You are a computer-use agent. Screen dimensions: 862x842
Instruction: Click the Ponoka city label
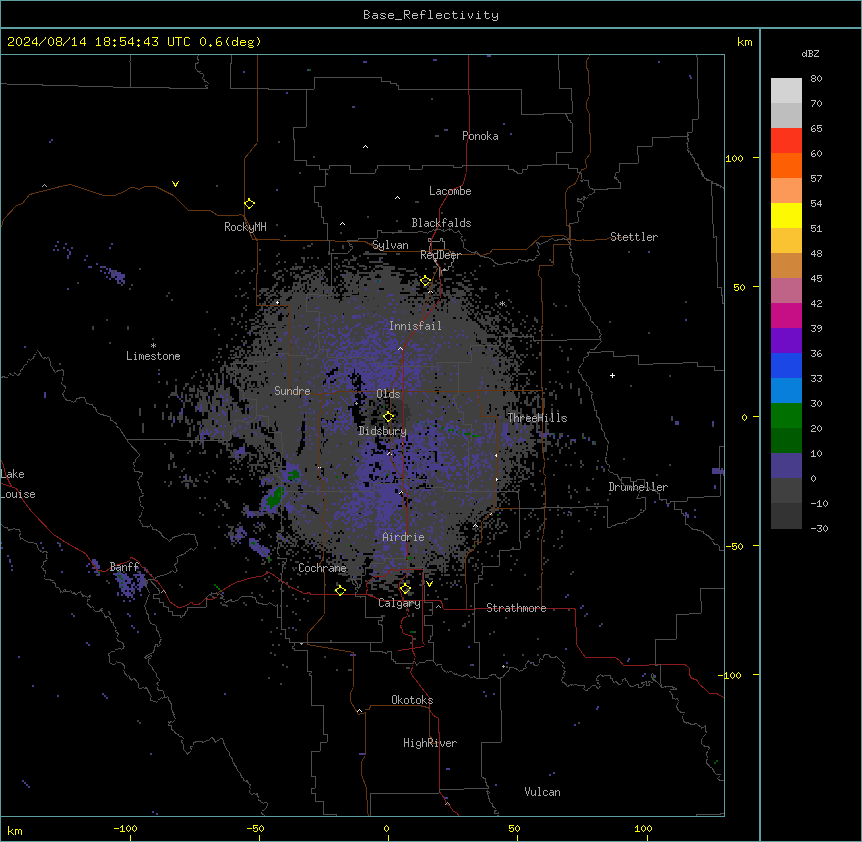pos(480,136)
